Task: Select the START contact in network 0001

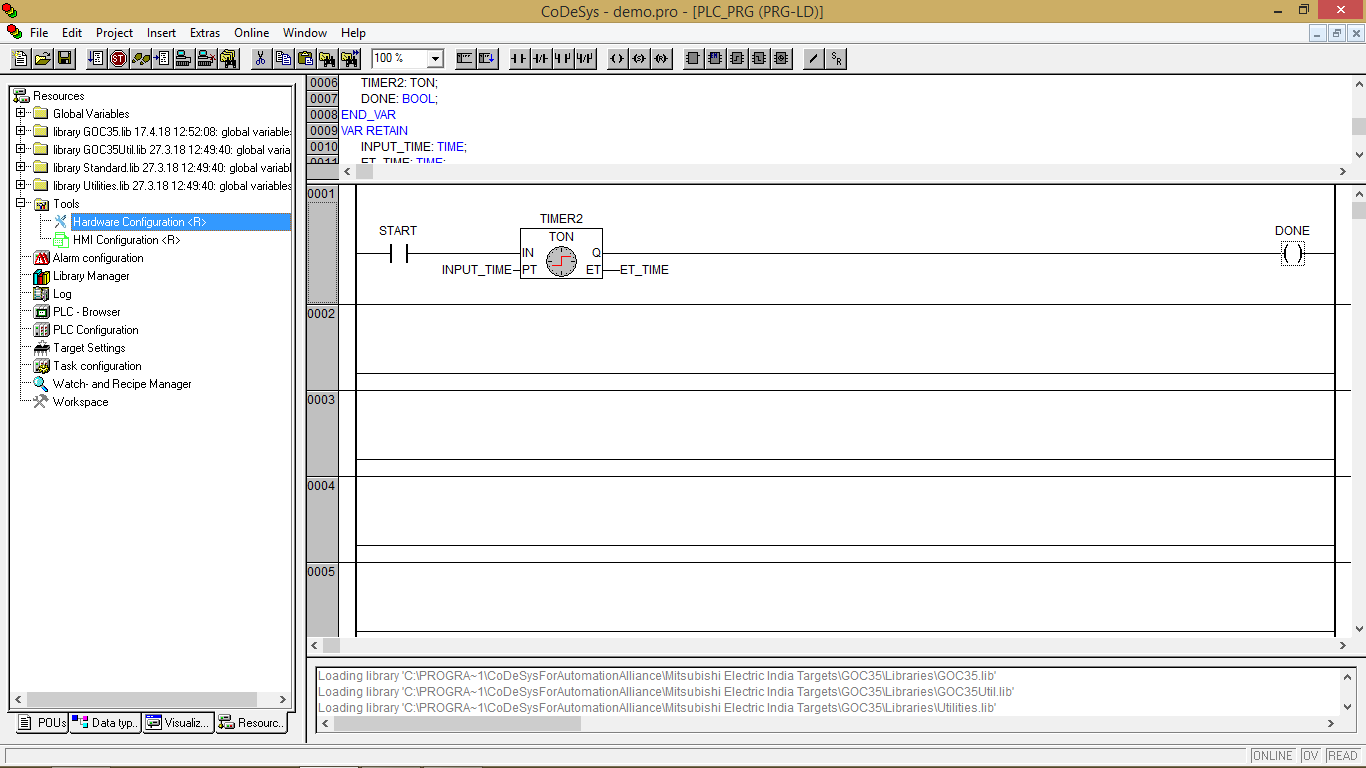Action: point(398,254)
